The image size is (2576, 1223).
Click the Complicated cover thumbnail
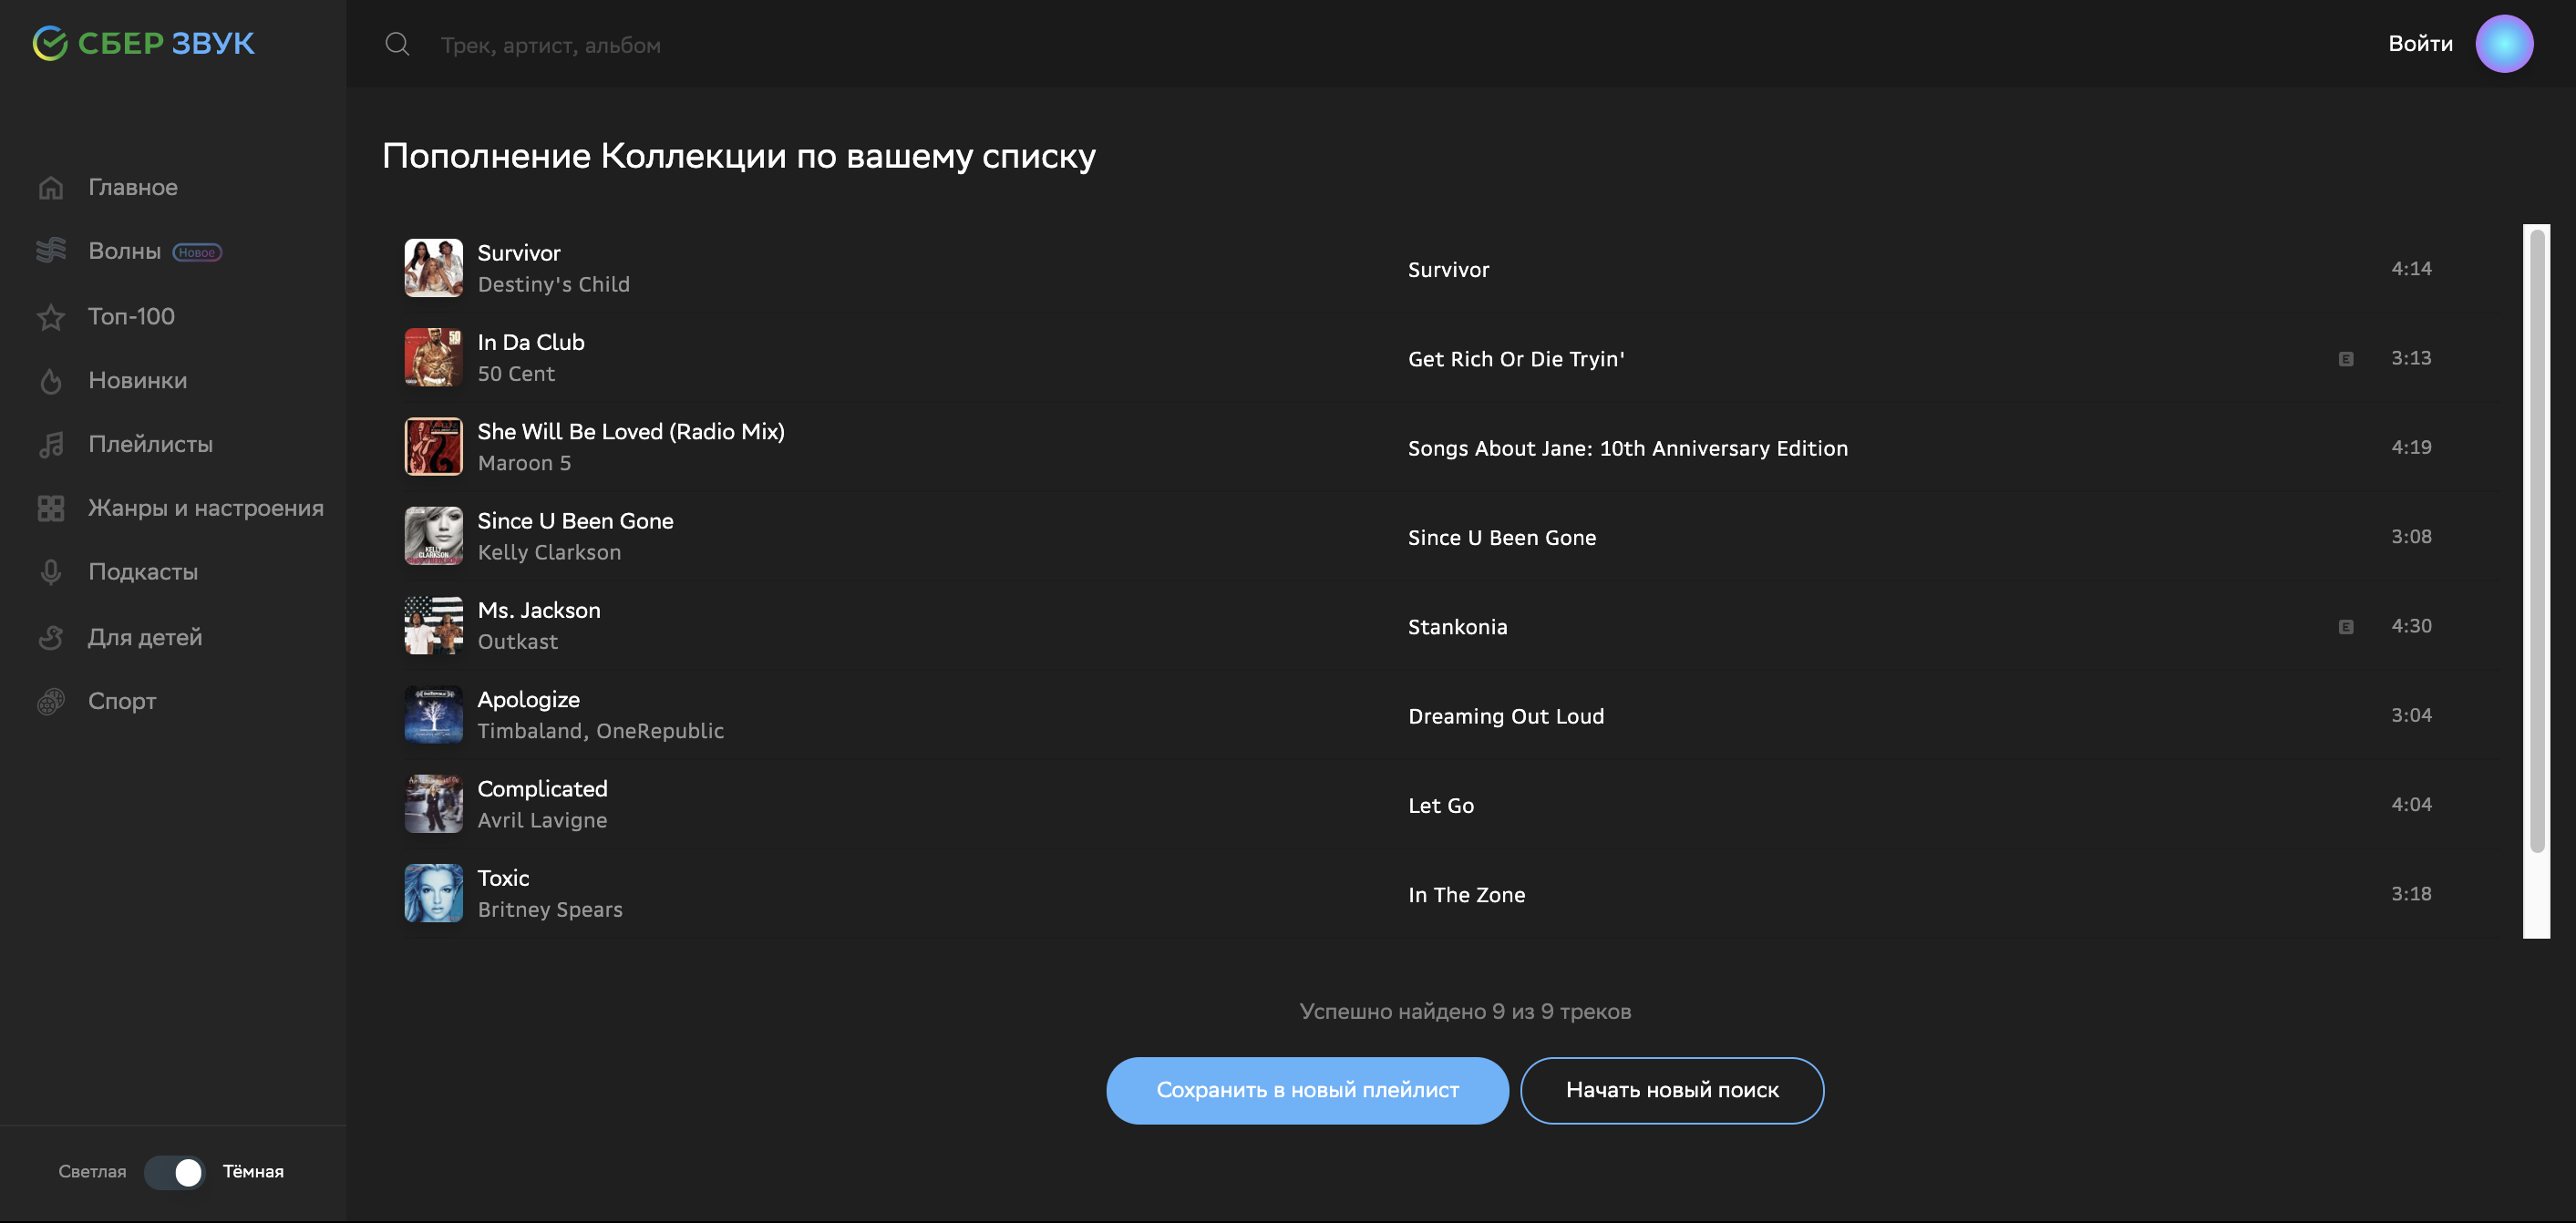(433, 804)
